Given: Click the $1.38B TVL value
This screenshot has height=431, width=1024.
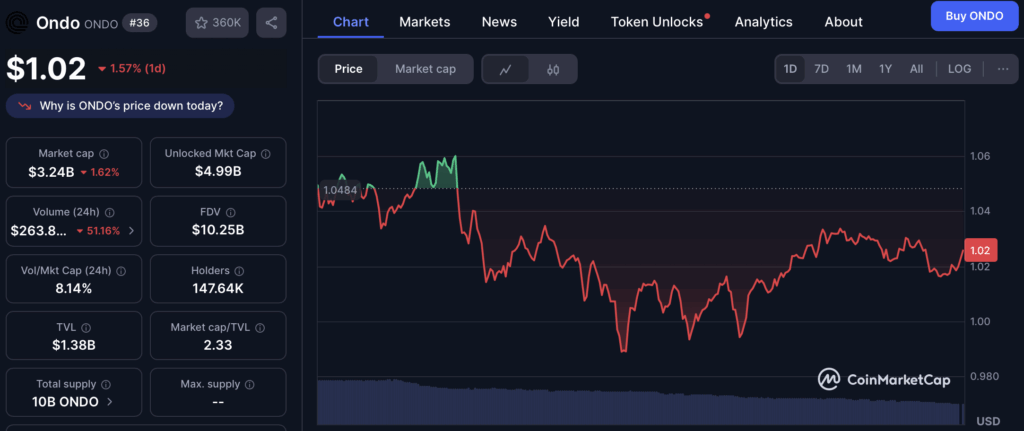Looking at the screenshot, I should 74,345.
